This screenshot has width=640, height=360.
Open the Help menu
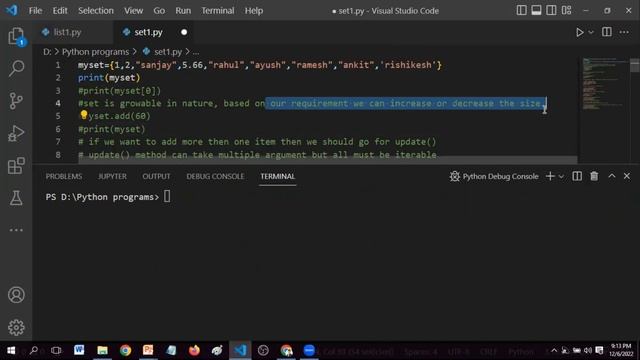253,11
